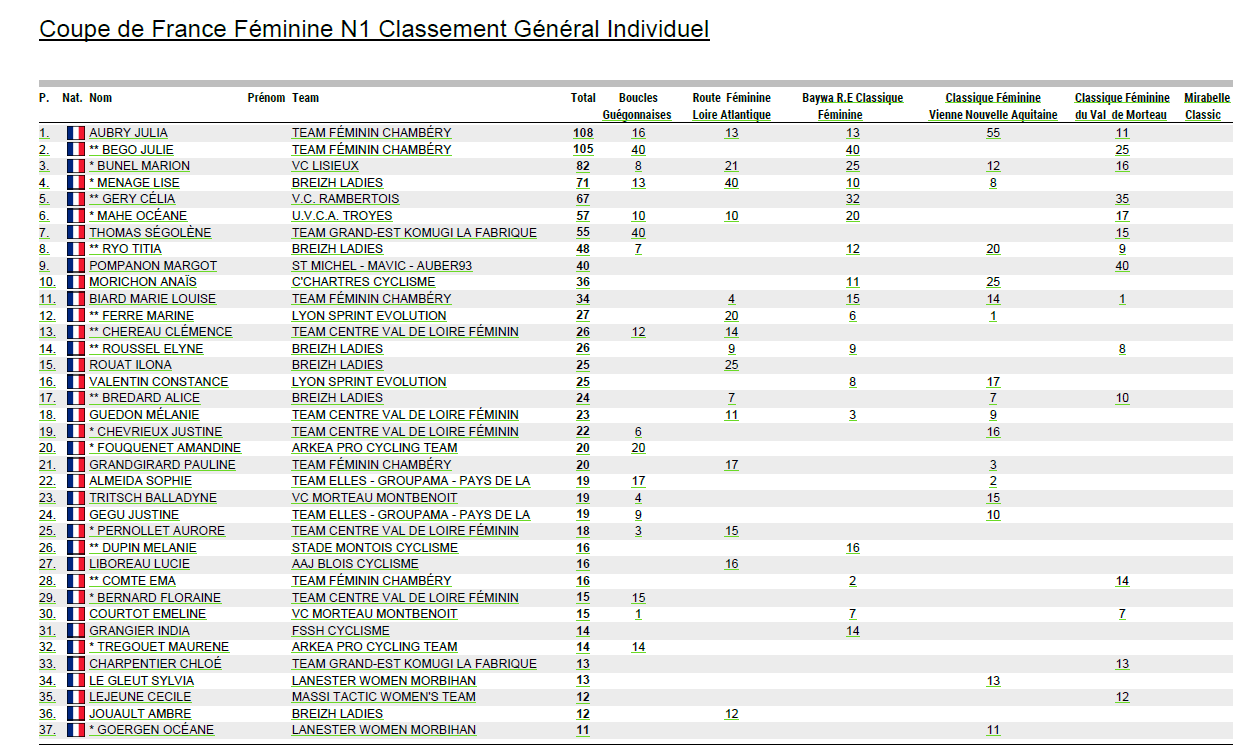Click Classique Féminine Vienne Nouvelle Aquitaine header
This screenshot has width=1254, height=748.
pyautogui.click(x=993, y=106)
